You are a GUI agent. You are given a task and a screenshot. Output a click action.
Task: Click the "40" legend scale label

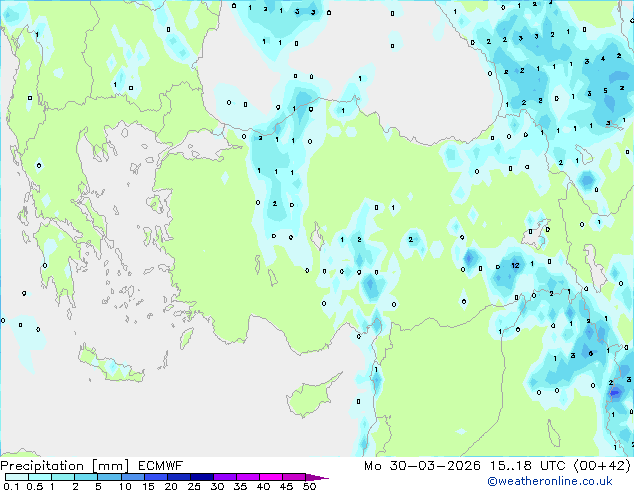(x=263, y=486)
